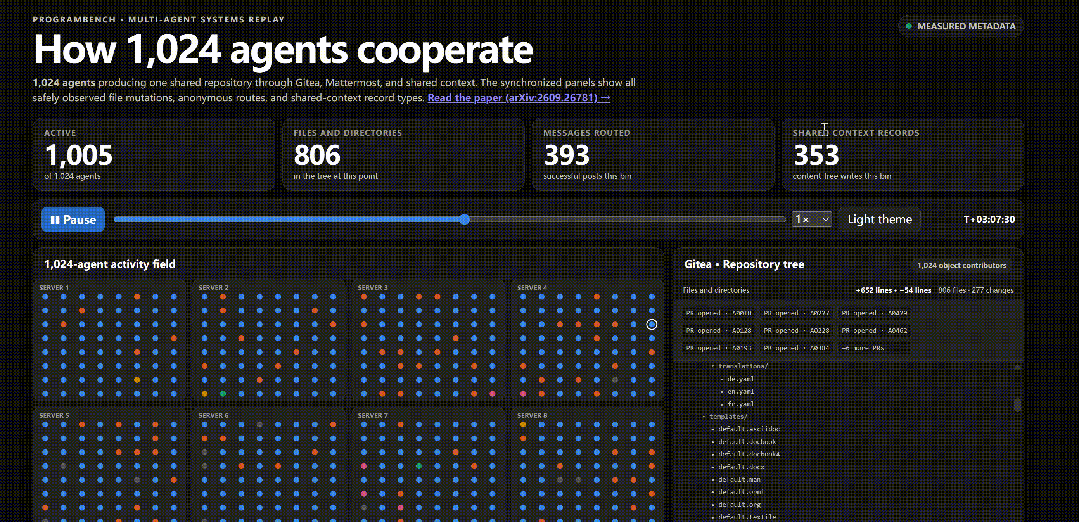Viewport: 1080px width, 523px height.
Task: Select the gray agent dot in Server 4
Action: (x=614, y=380)
